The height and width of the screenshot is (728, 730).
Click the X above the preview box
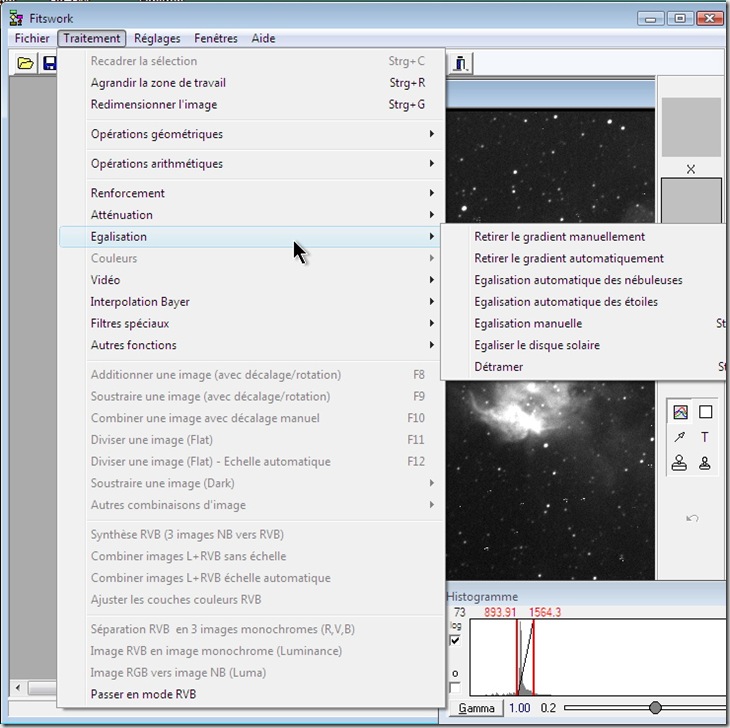[x=691, y=169]
